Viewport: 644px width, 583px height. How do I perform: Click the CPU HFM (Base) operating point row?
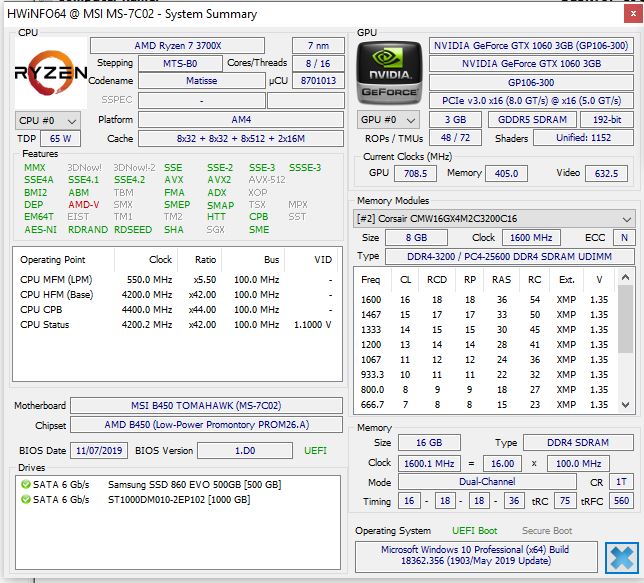pyautogui.click(x=177, y=295)
